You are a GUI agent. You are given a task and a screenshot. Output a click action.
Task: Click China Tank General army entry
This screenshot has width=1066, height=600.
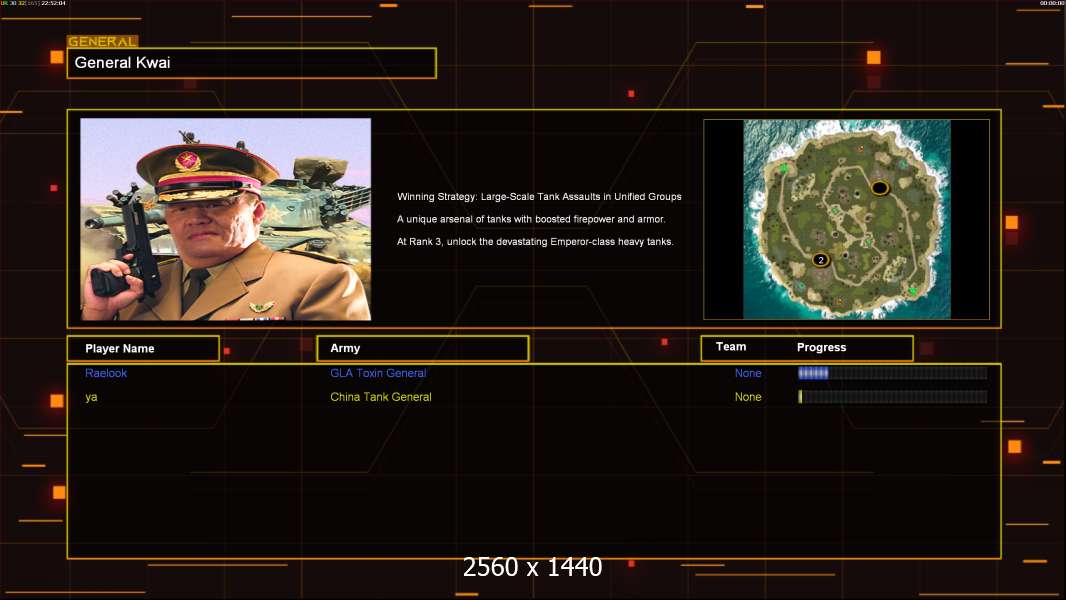click(381, 397)
